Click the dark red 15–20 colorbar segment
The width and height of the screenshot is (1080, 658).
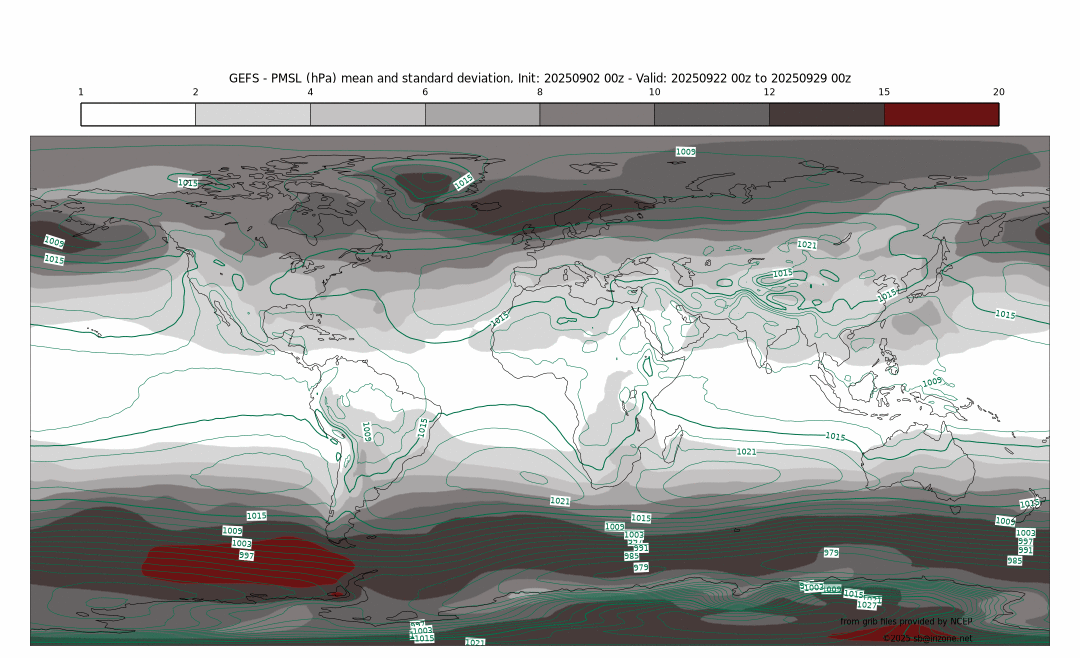pyautogui.click(x=941, y=114)
